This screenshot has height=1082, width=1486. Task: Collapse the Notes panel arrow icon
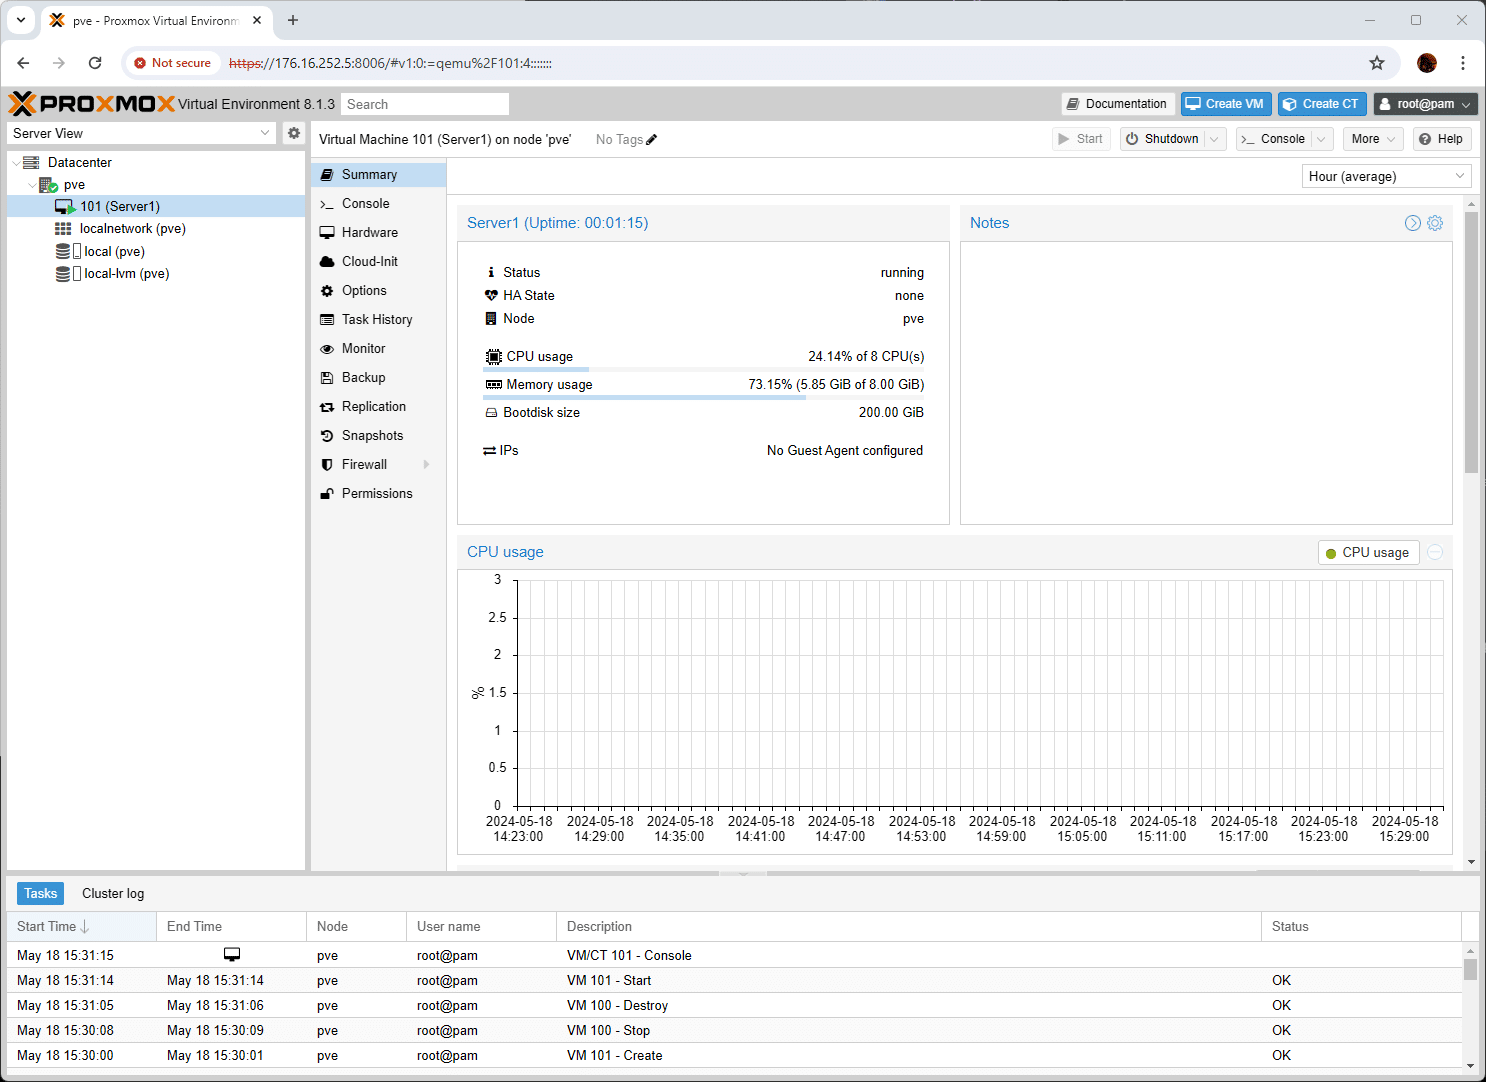(x=1412, y=223)
